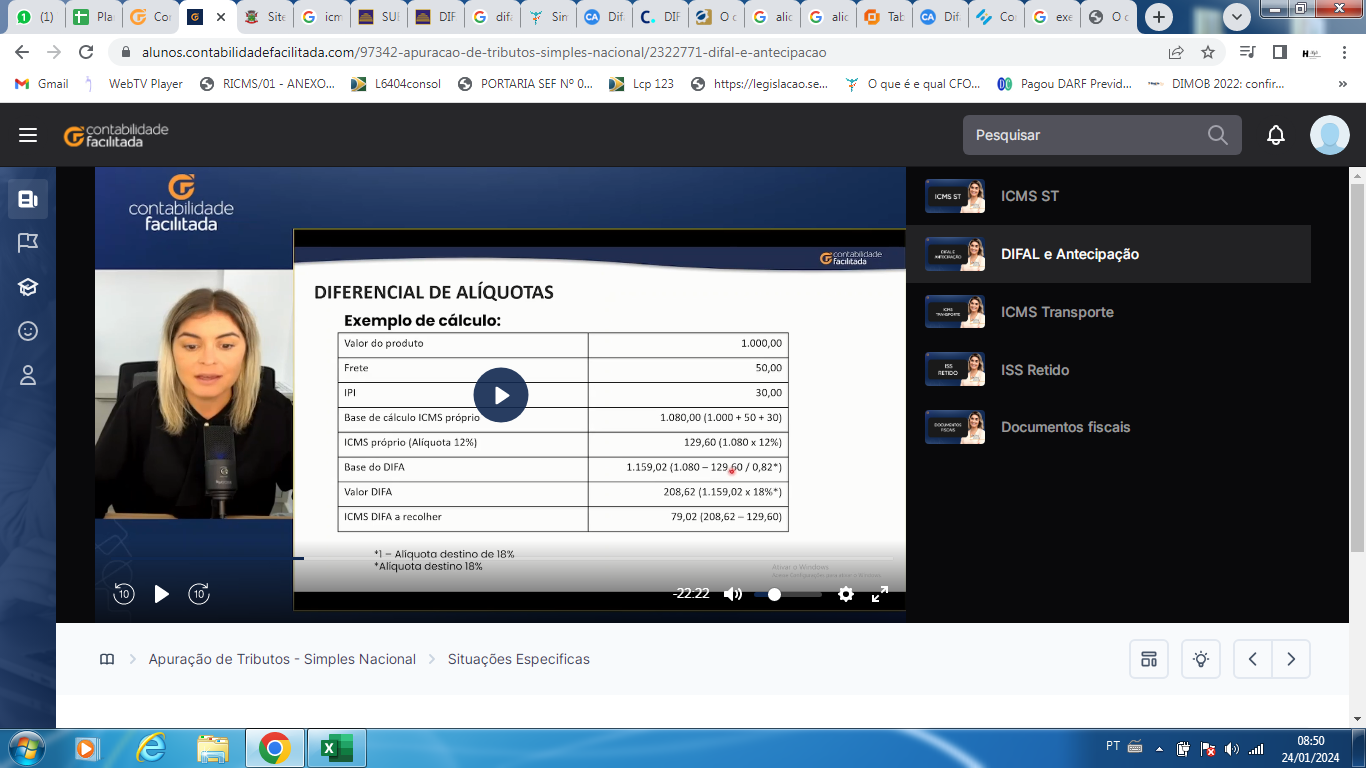Switch to the "SUI" tab
The width and height of the screenshot is (1366, 768).
380,17
